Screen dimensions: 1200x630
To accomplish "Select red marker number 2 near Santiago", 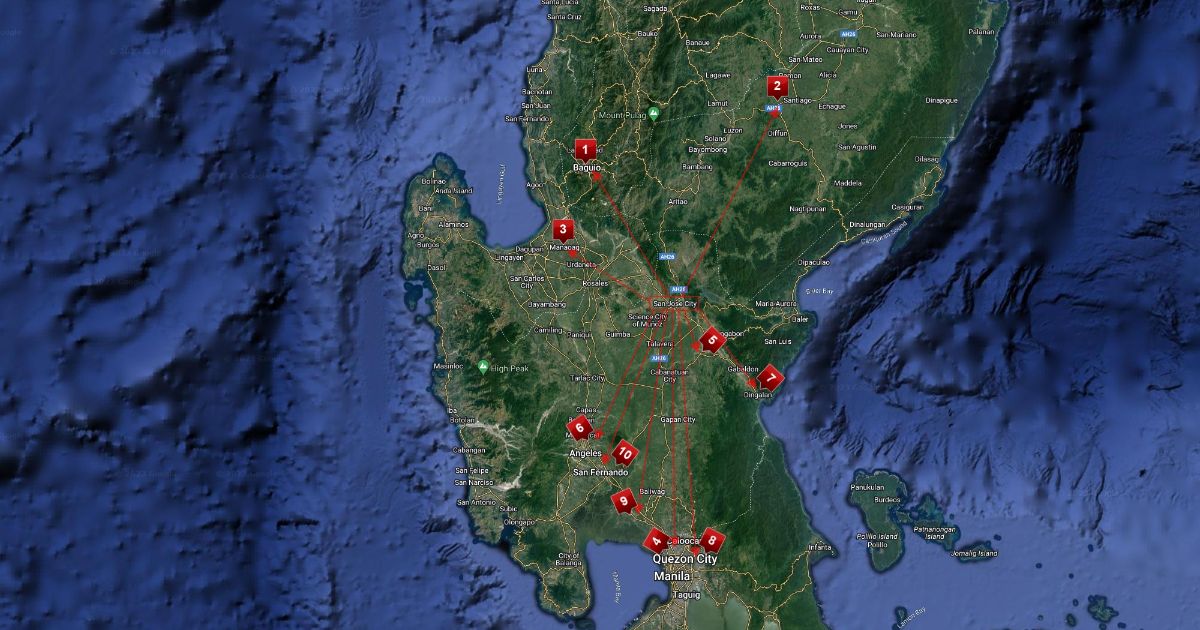I will (x=776, y=86).
